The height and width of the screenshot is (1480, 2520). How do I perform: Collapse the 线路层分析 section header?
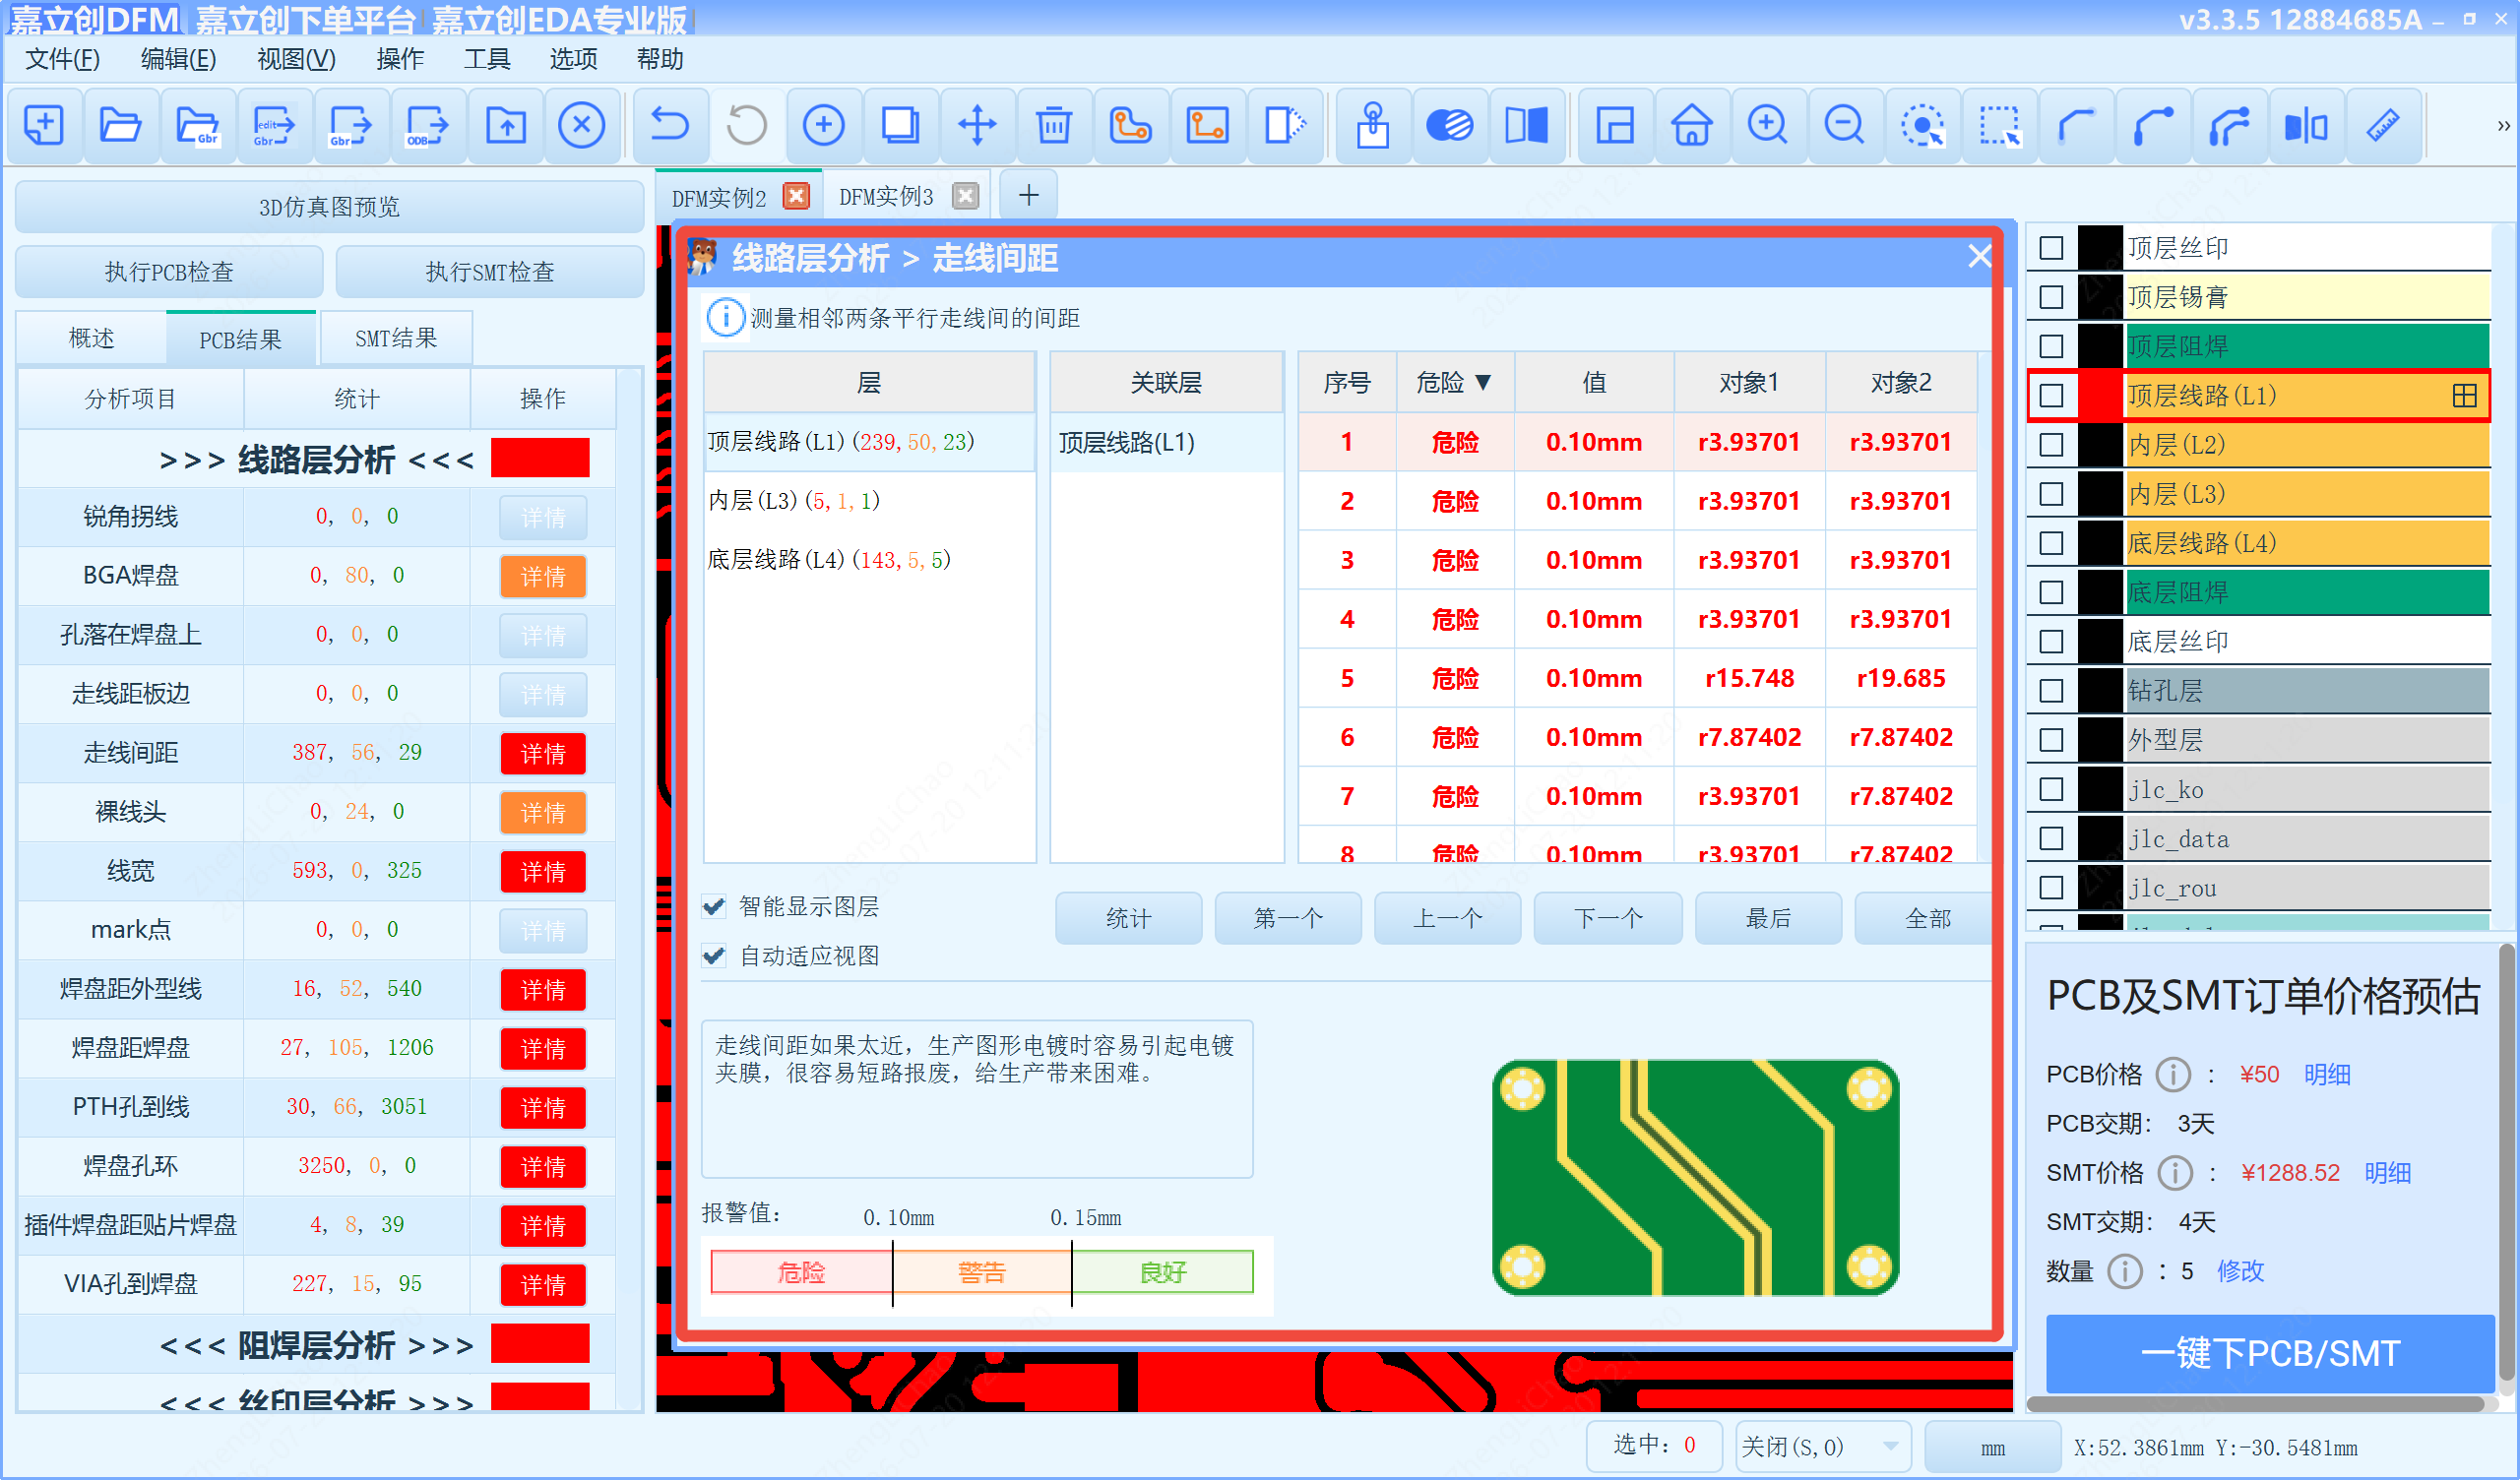316,460
